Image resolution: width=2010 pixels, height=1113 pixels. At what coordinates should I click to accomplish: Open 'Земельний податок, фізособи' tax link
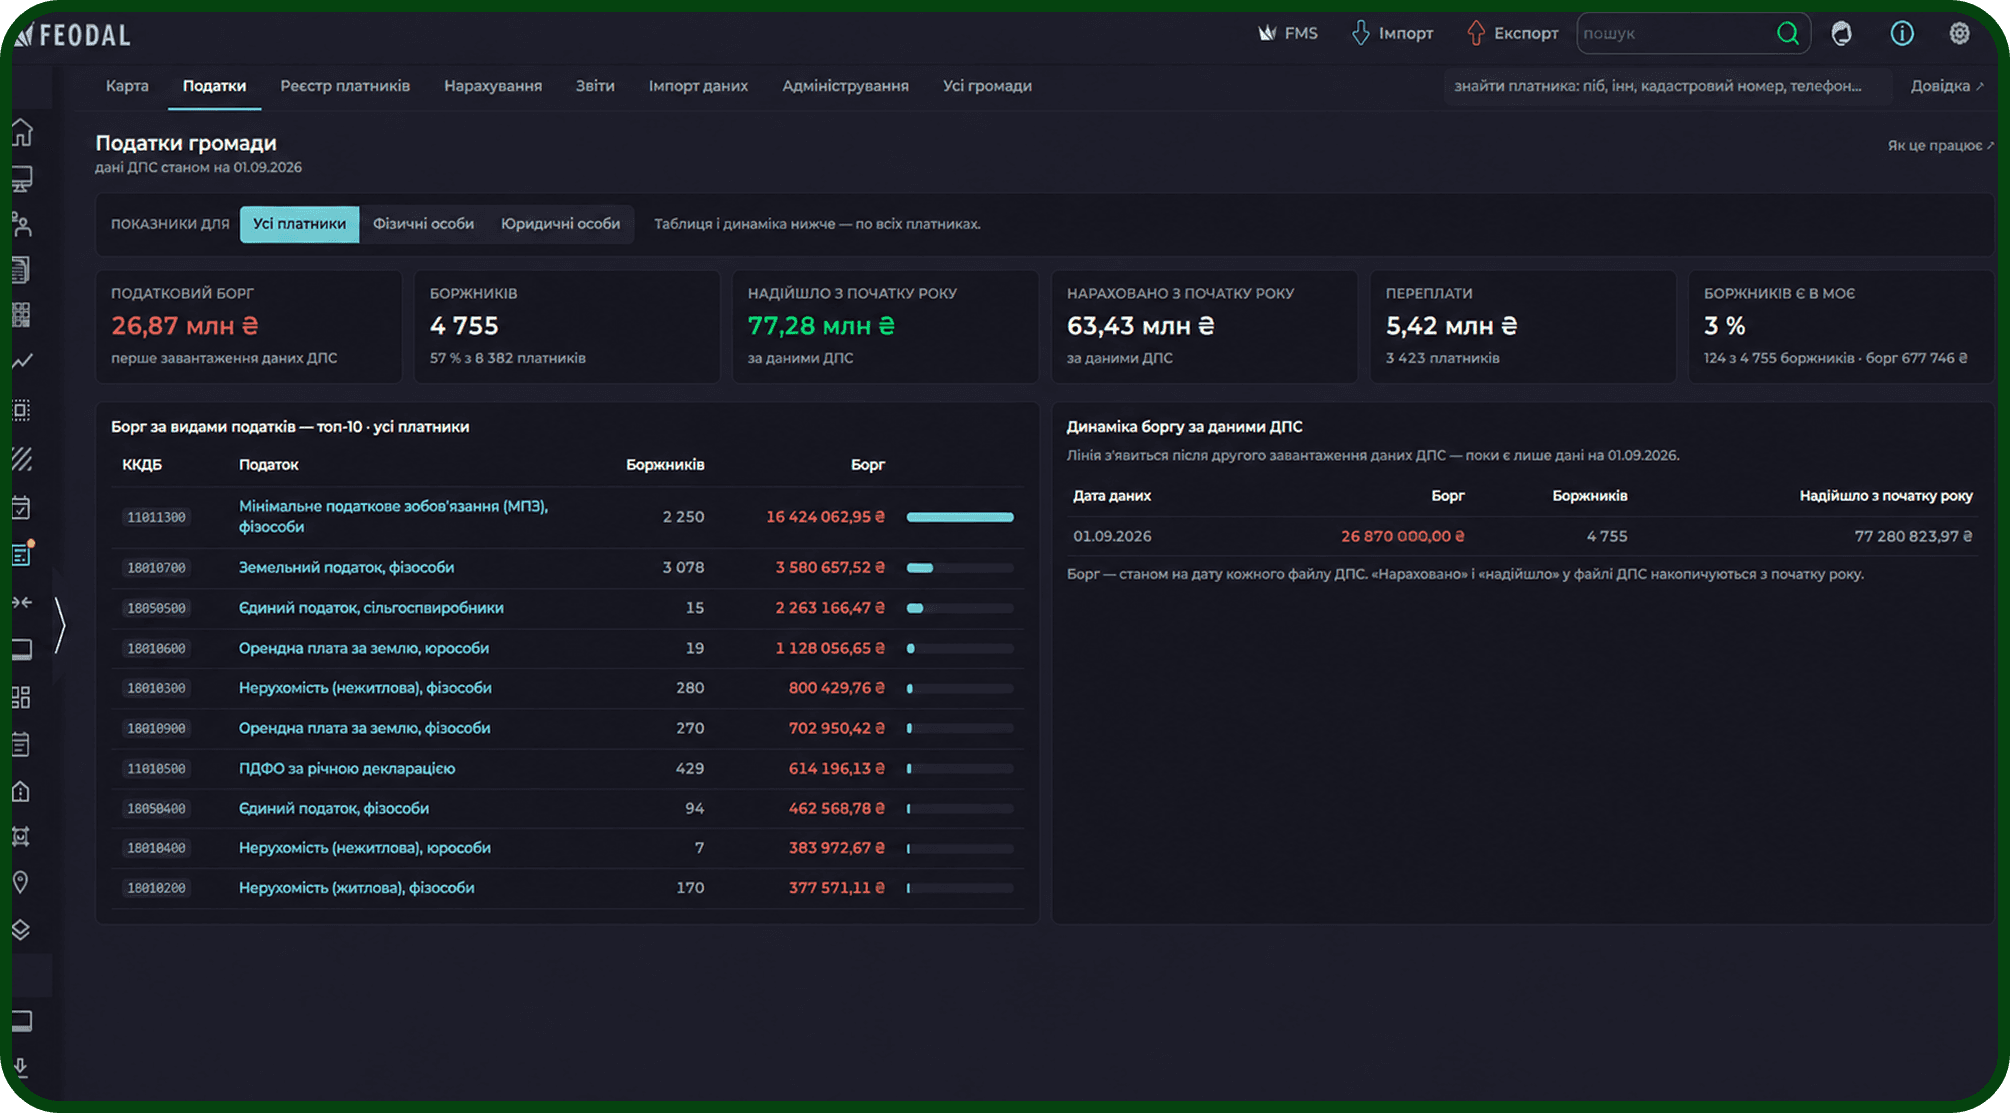click(346, 568)
